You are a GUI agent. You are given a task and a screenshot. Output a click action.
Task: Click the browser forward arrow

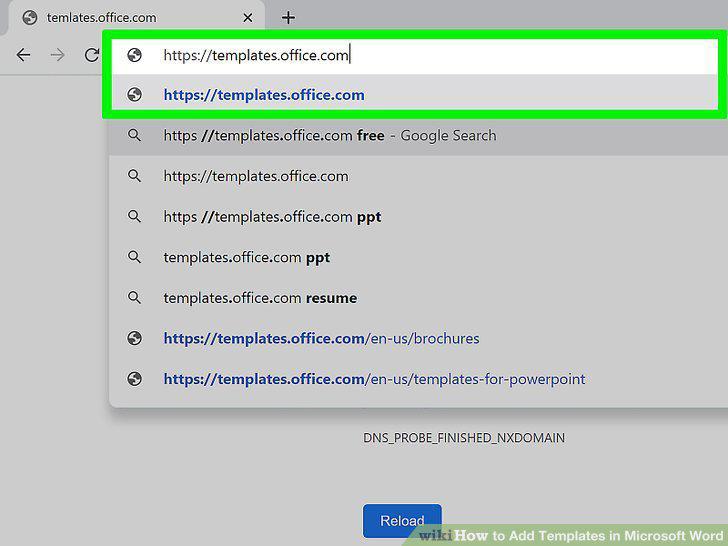(58, 55)
